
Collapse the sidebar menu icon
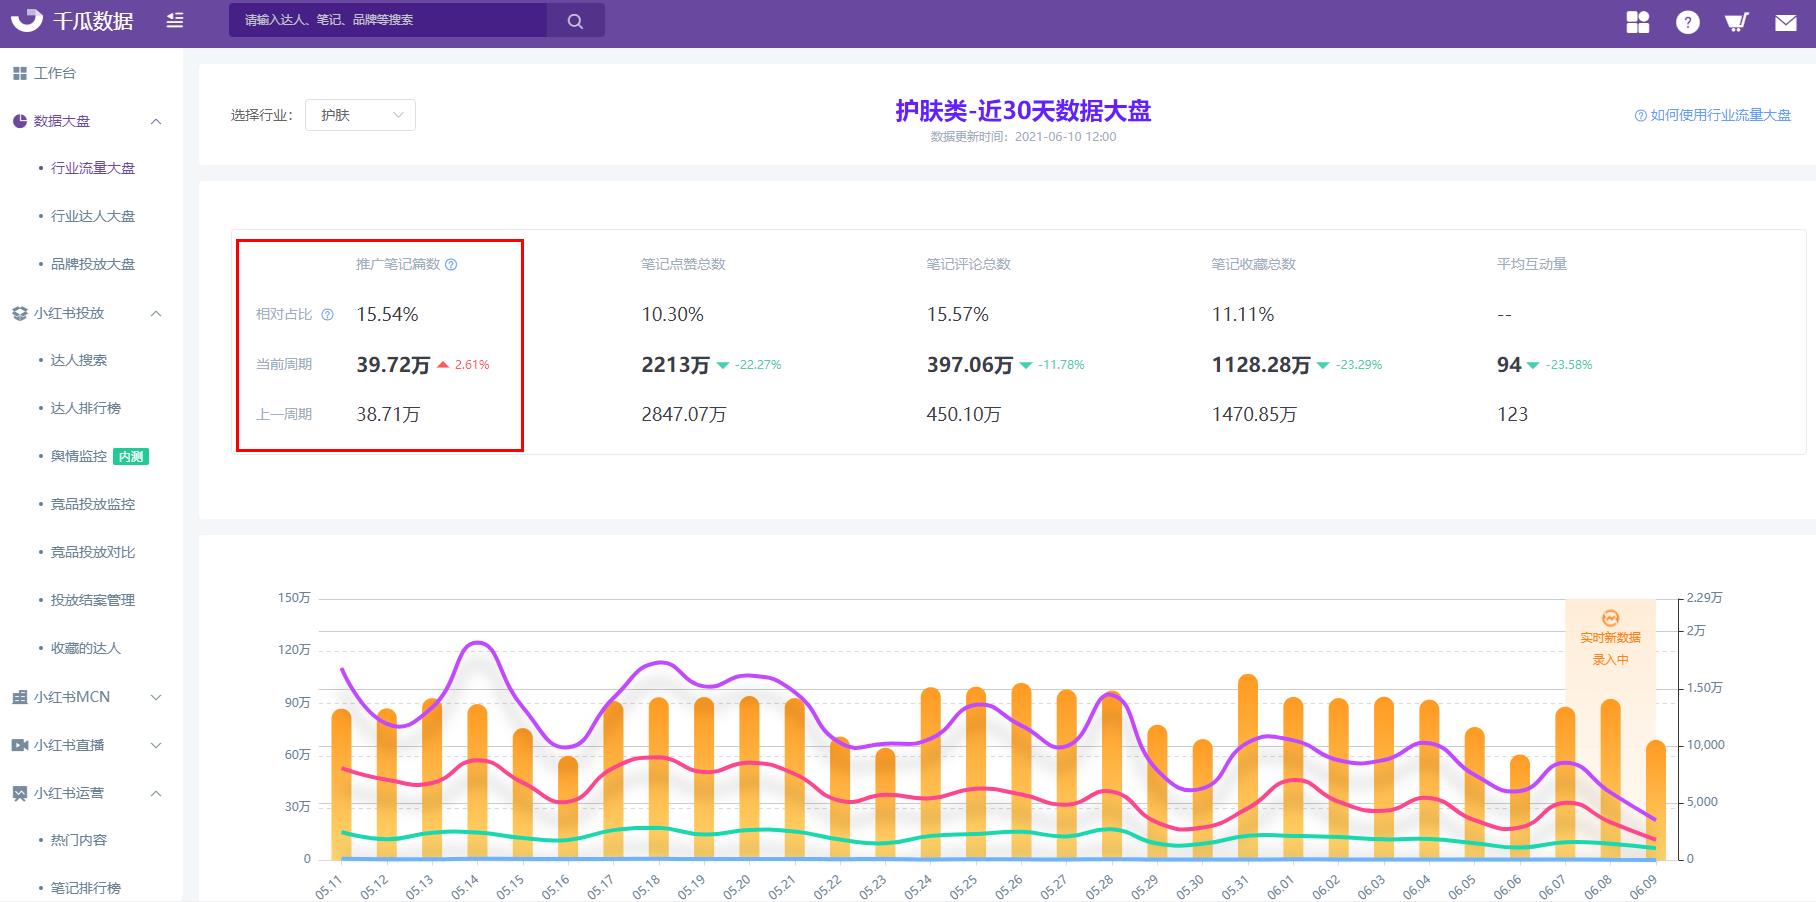pos(175,20)
